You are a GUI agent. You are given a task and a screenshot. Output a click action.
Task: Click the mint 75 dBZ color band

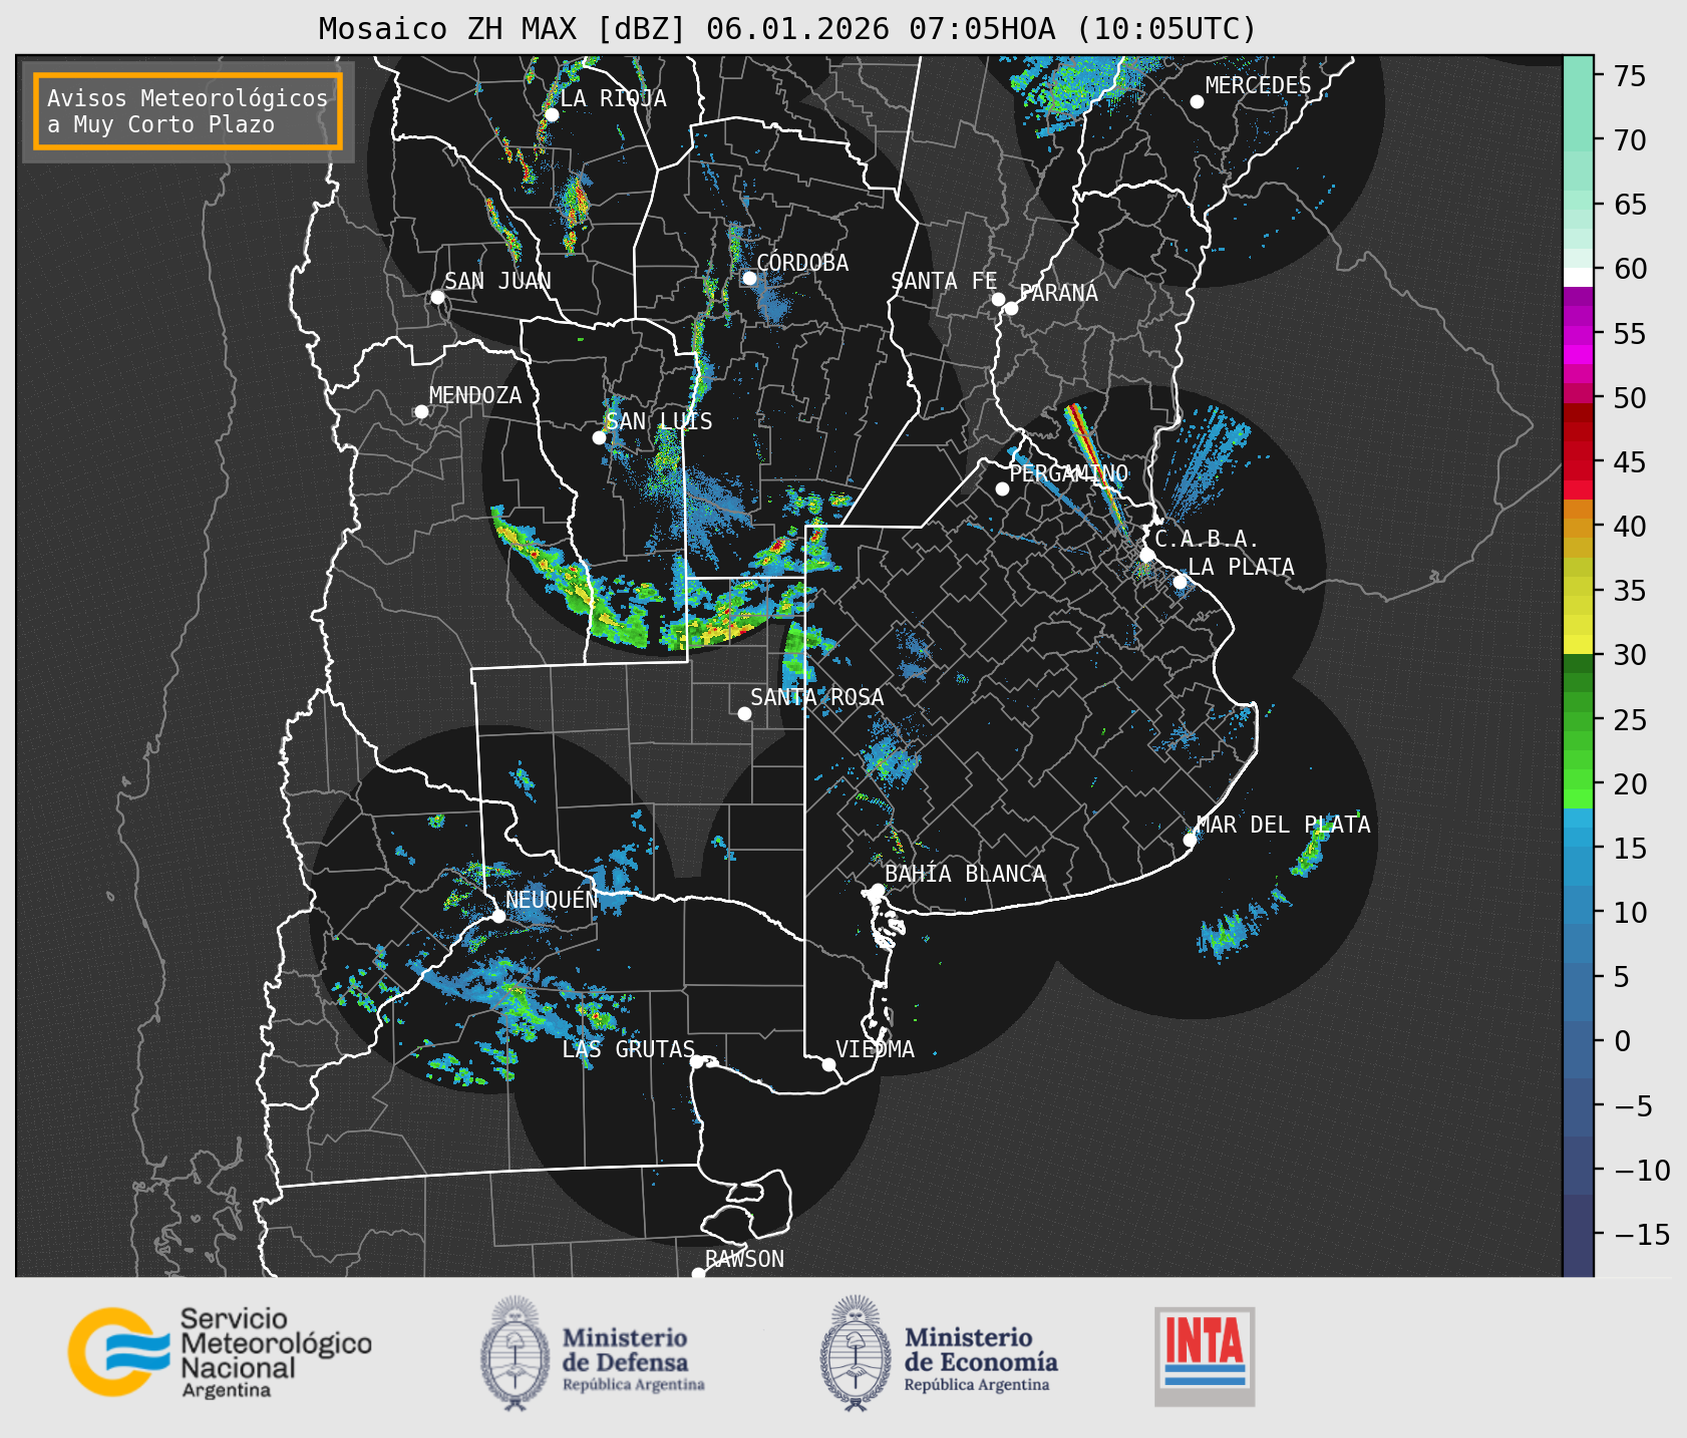tap(1578, 76)
